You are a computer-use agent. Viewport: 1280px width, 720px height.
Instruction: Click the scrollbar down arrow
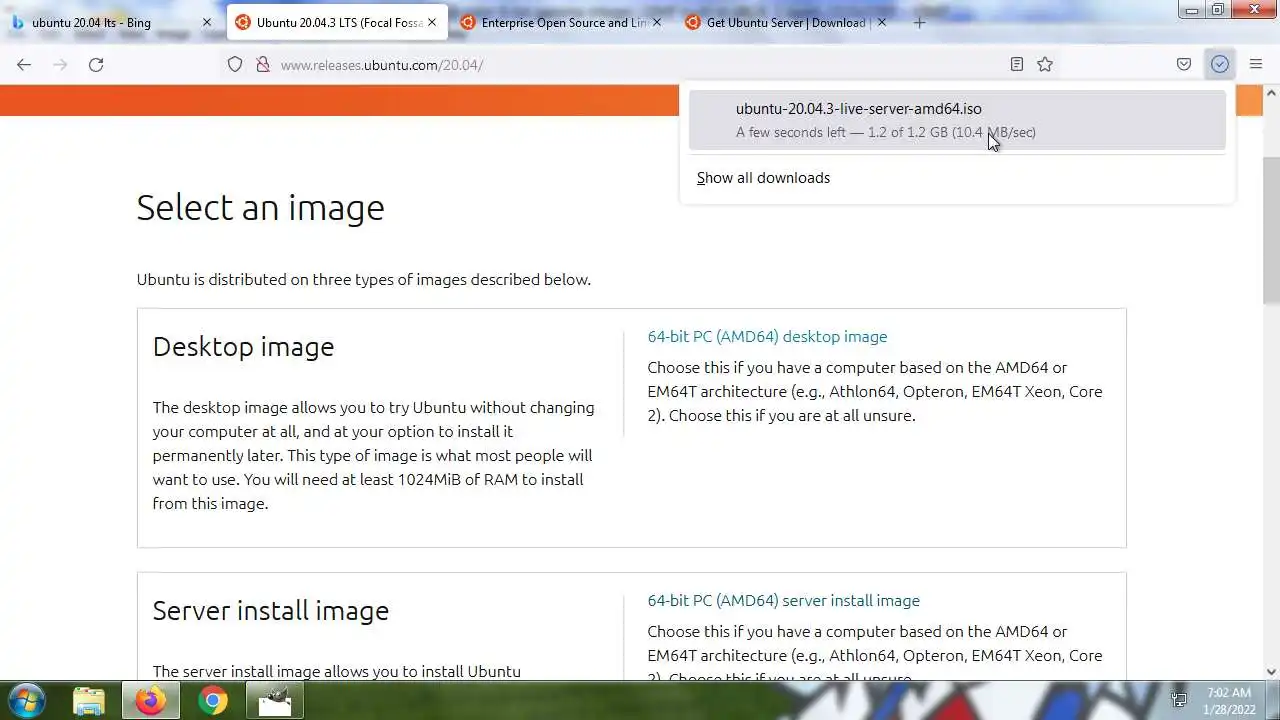[1272, 673]
